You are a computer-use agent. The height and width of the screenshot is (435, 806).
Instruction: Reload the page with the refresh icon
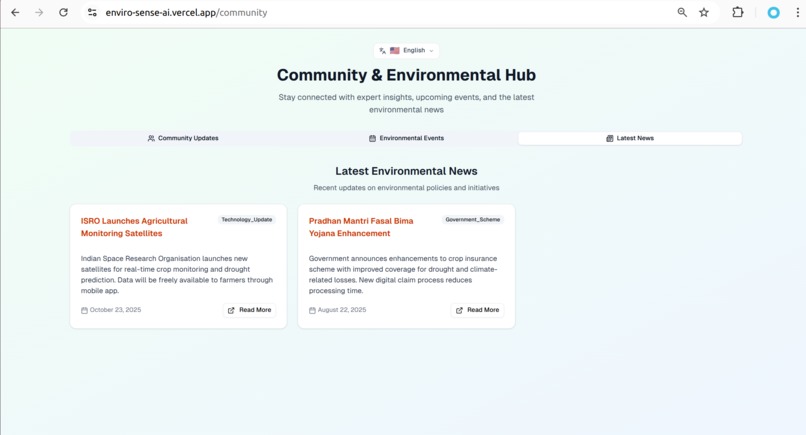coord(63,12)
